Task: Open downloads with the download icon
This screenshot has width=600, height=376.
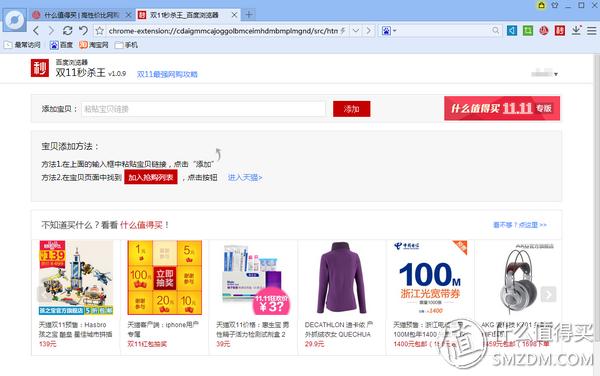Action: (x=576, y=30)
